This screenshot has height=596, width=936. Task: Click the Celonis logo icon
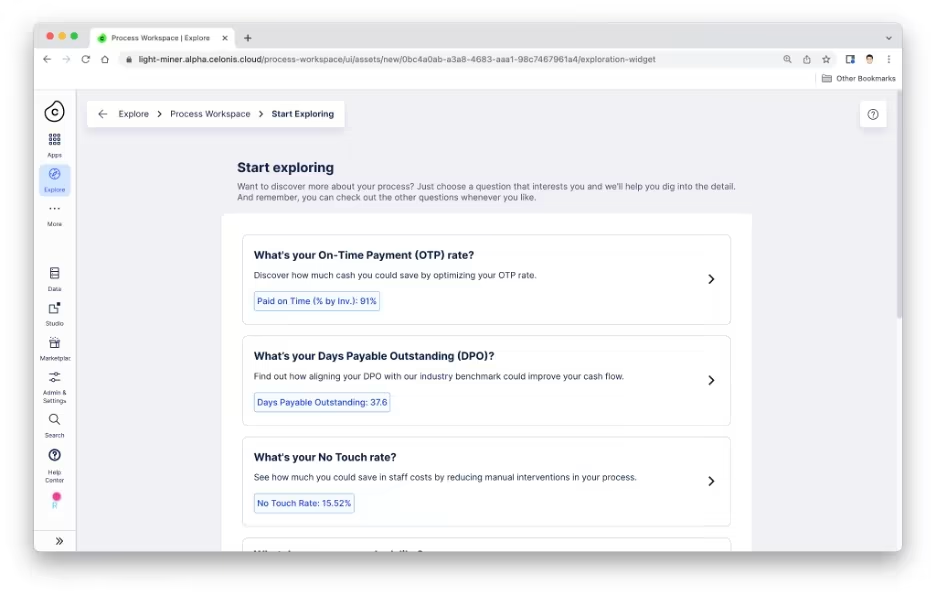54,112
